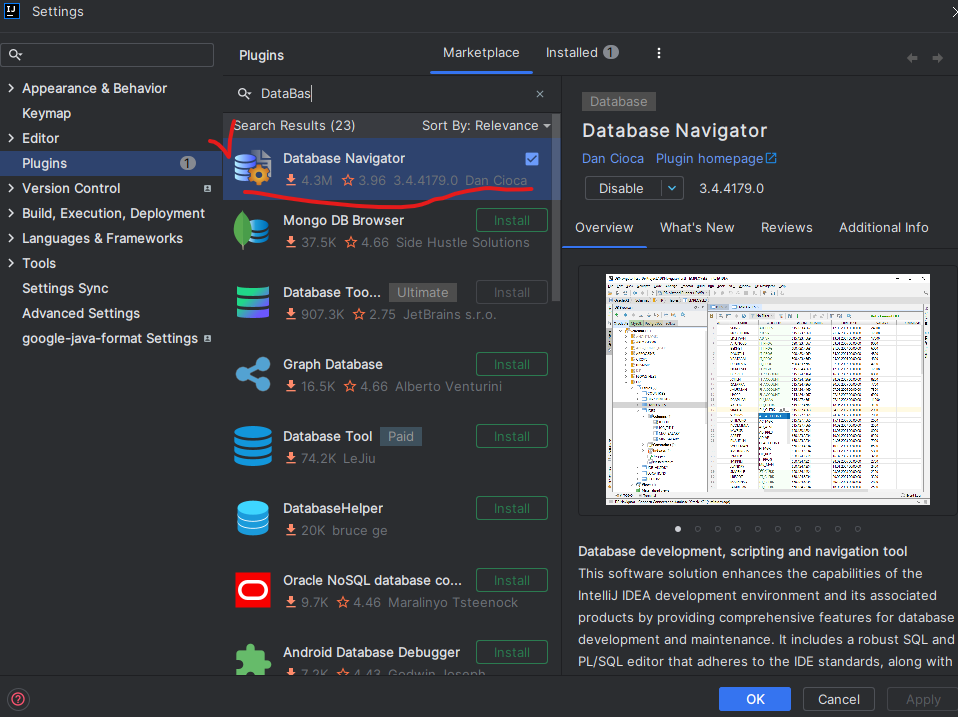958x717 pixels.
Task: Uncheck the Database Navigator enabled checkbox
Action: [x=531, y=159]
